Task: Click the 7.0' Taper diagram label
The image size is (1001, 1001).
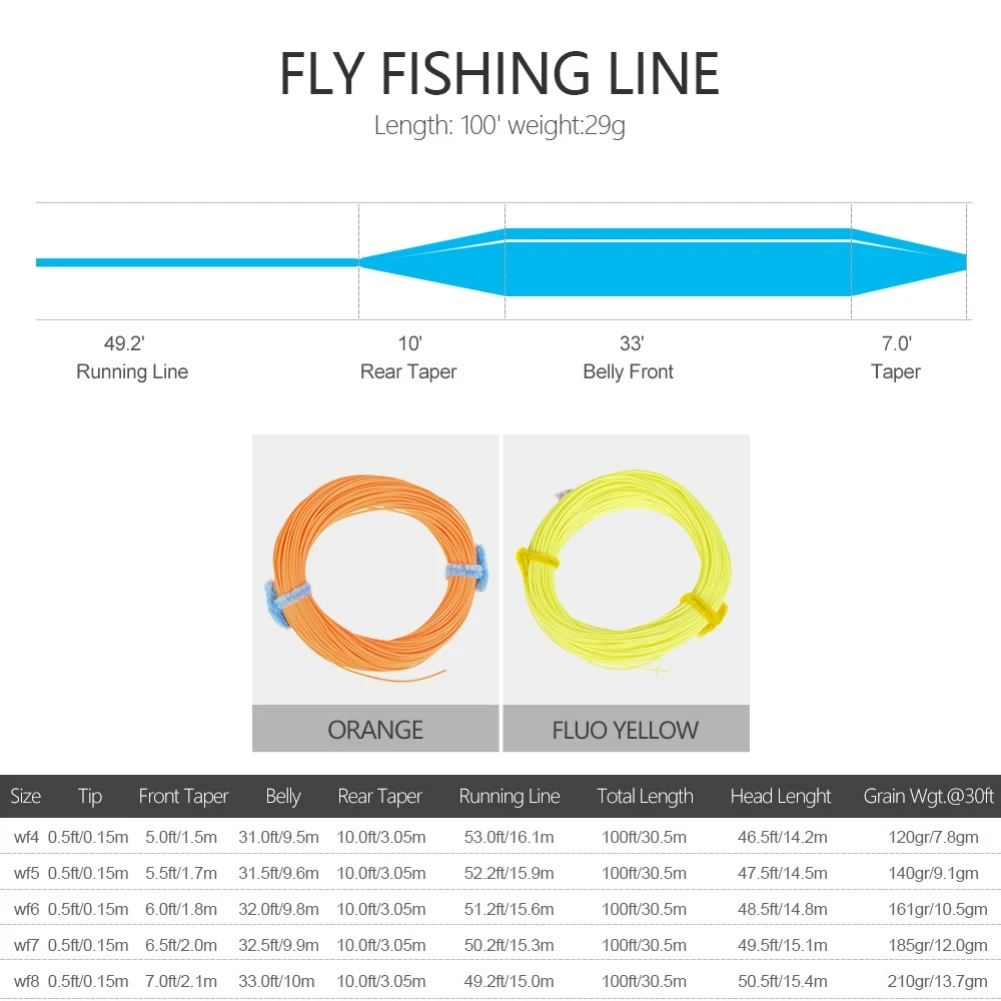Action: pos(895,358)
